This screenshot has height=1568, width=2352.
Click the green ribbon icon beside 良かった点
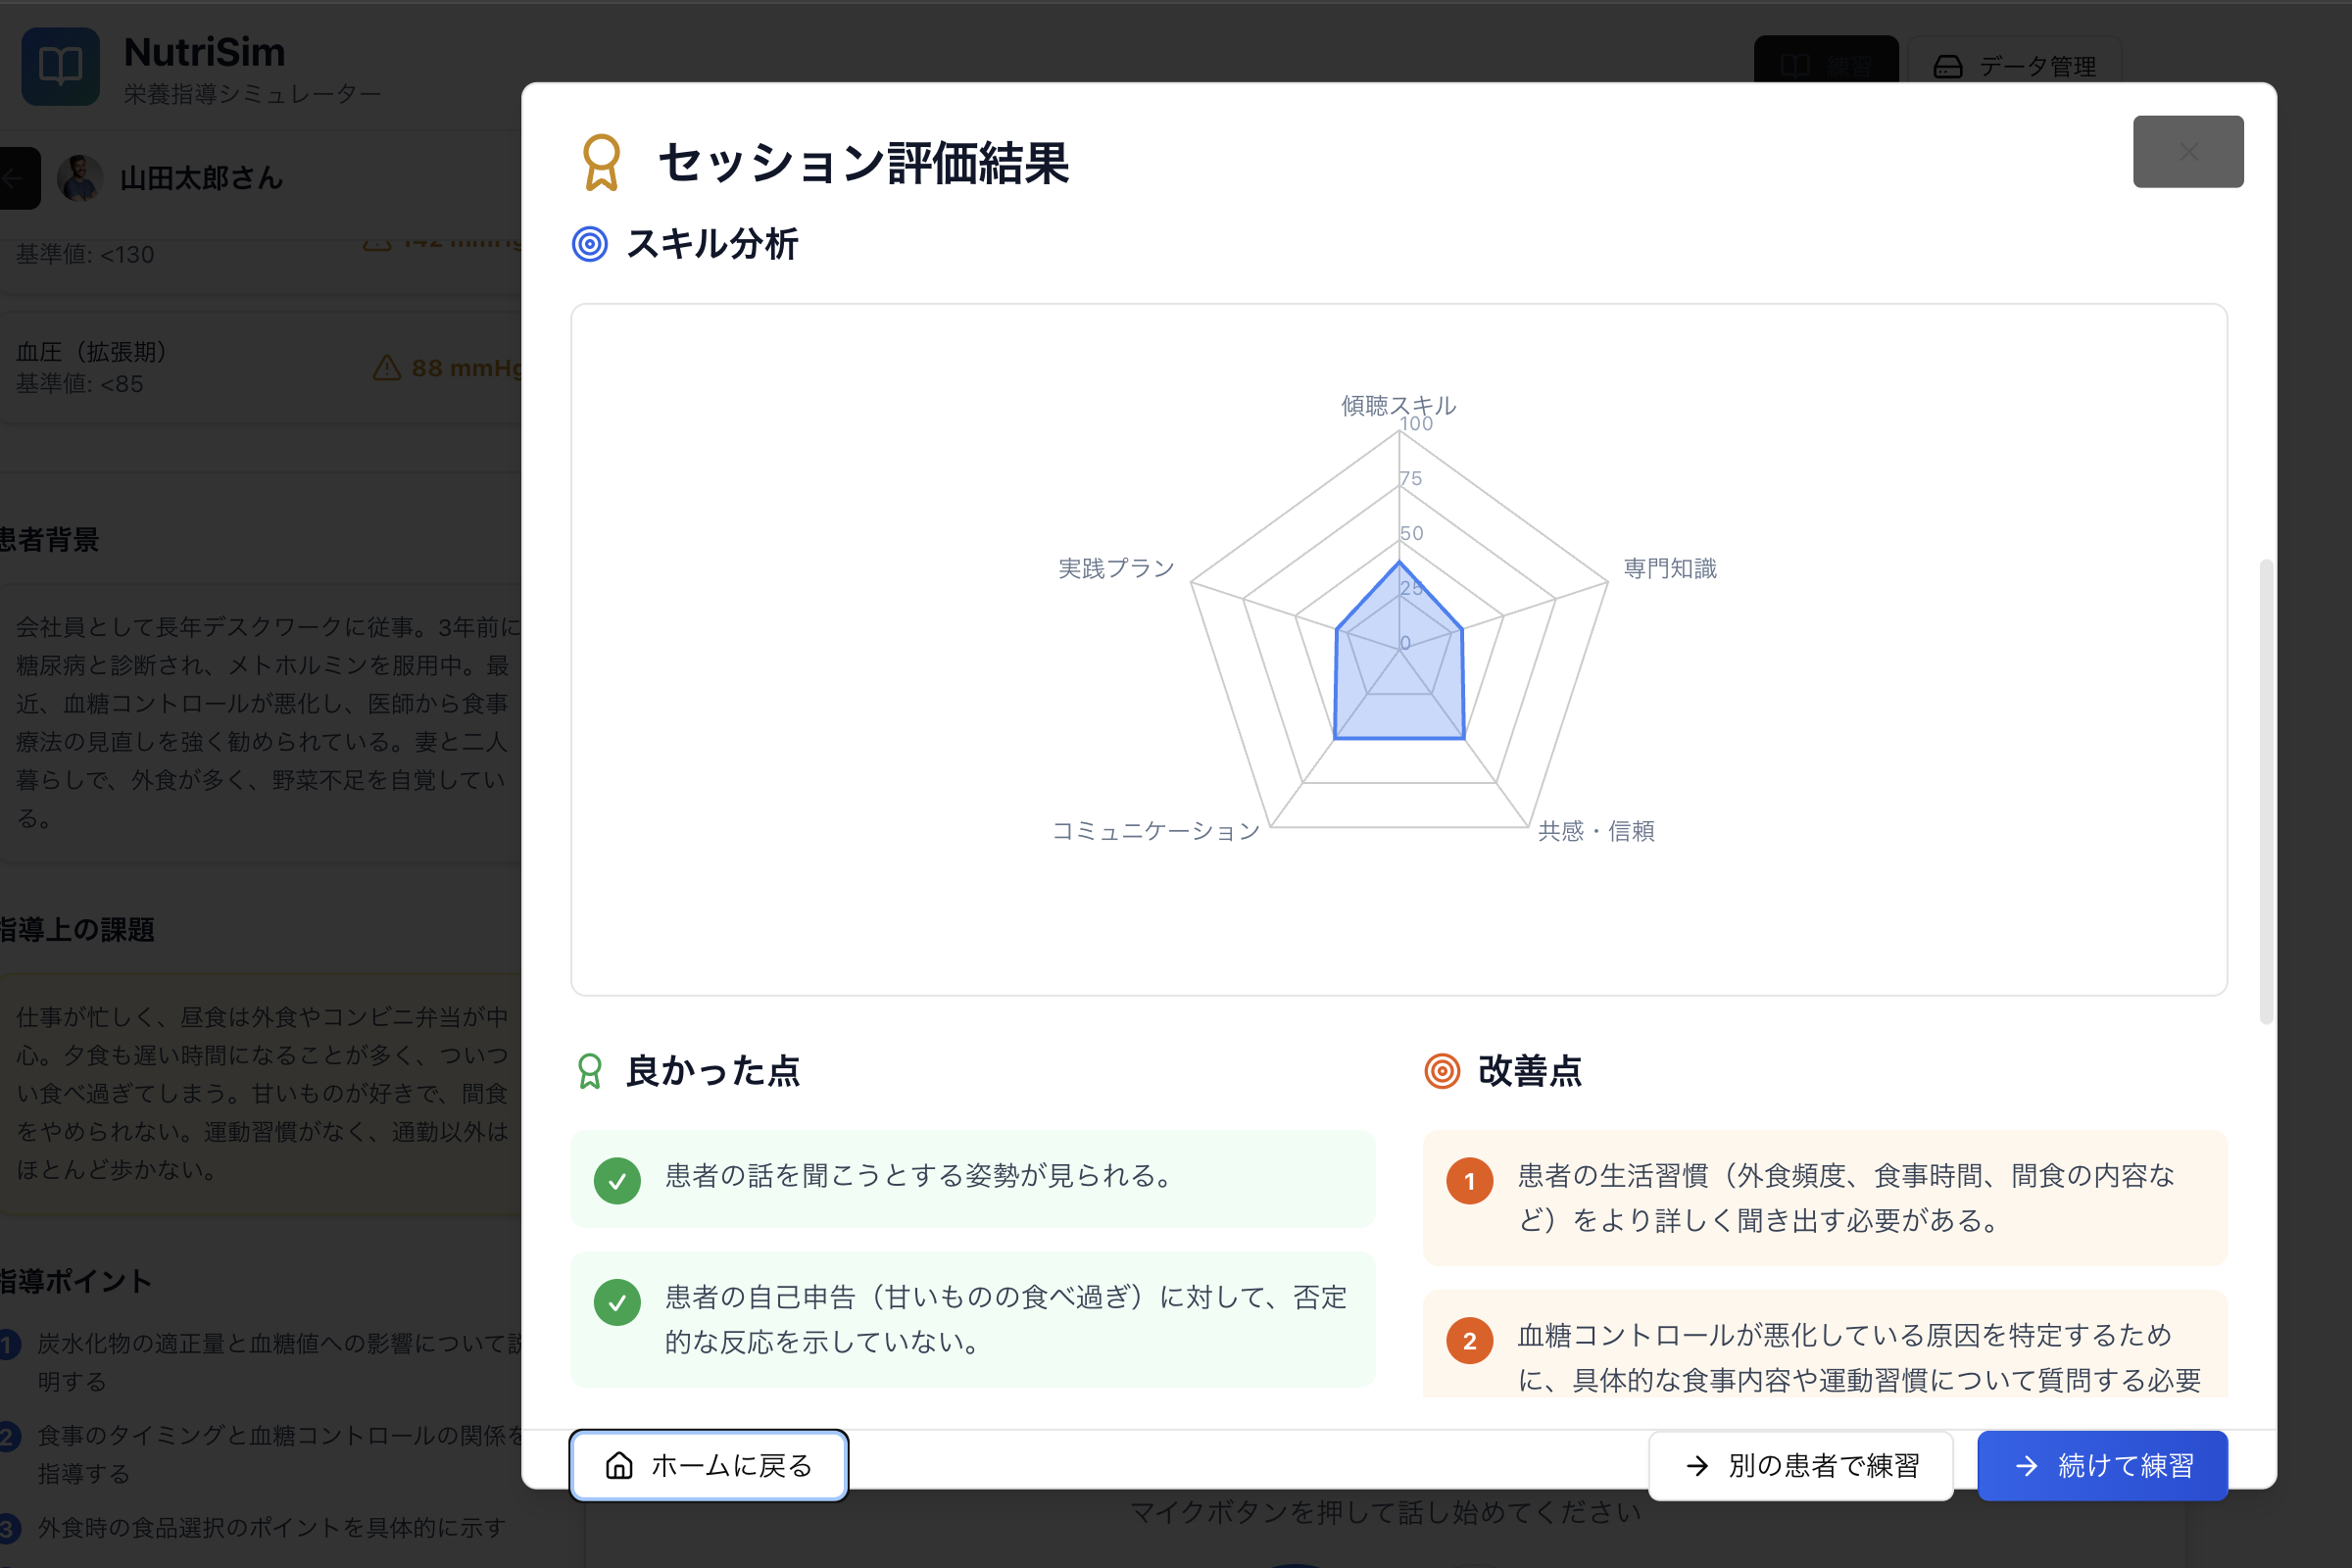[x=589, y=1071]
